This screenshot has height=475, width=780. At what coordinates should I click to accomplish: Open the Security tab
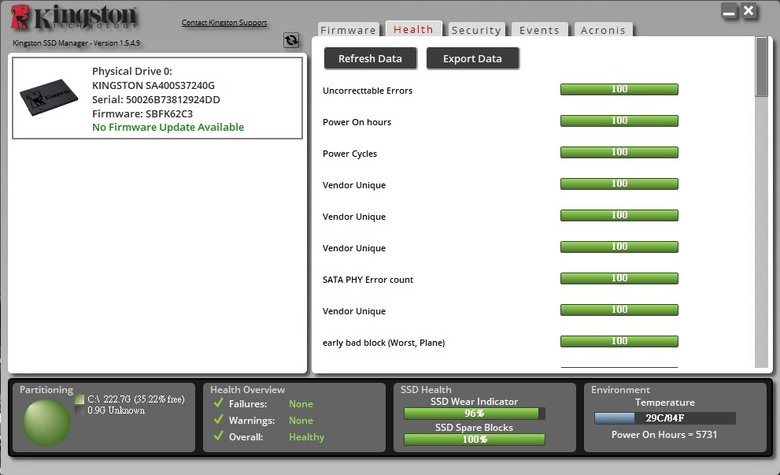tap(476, 30)
